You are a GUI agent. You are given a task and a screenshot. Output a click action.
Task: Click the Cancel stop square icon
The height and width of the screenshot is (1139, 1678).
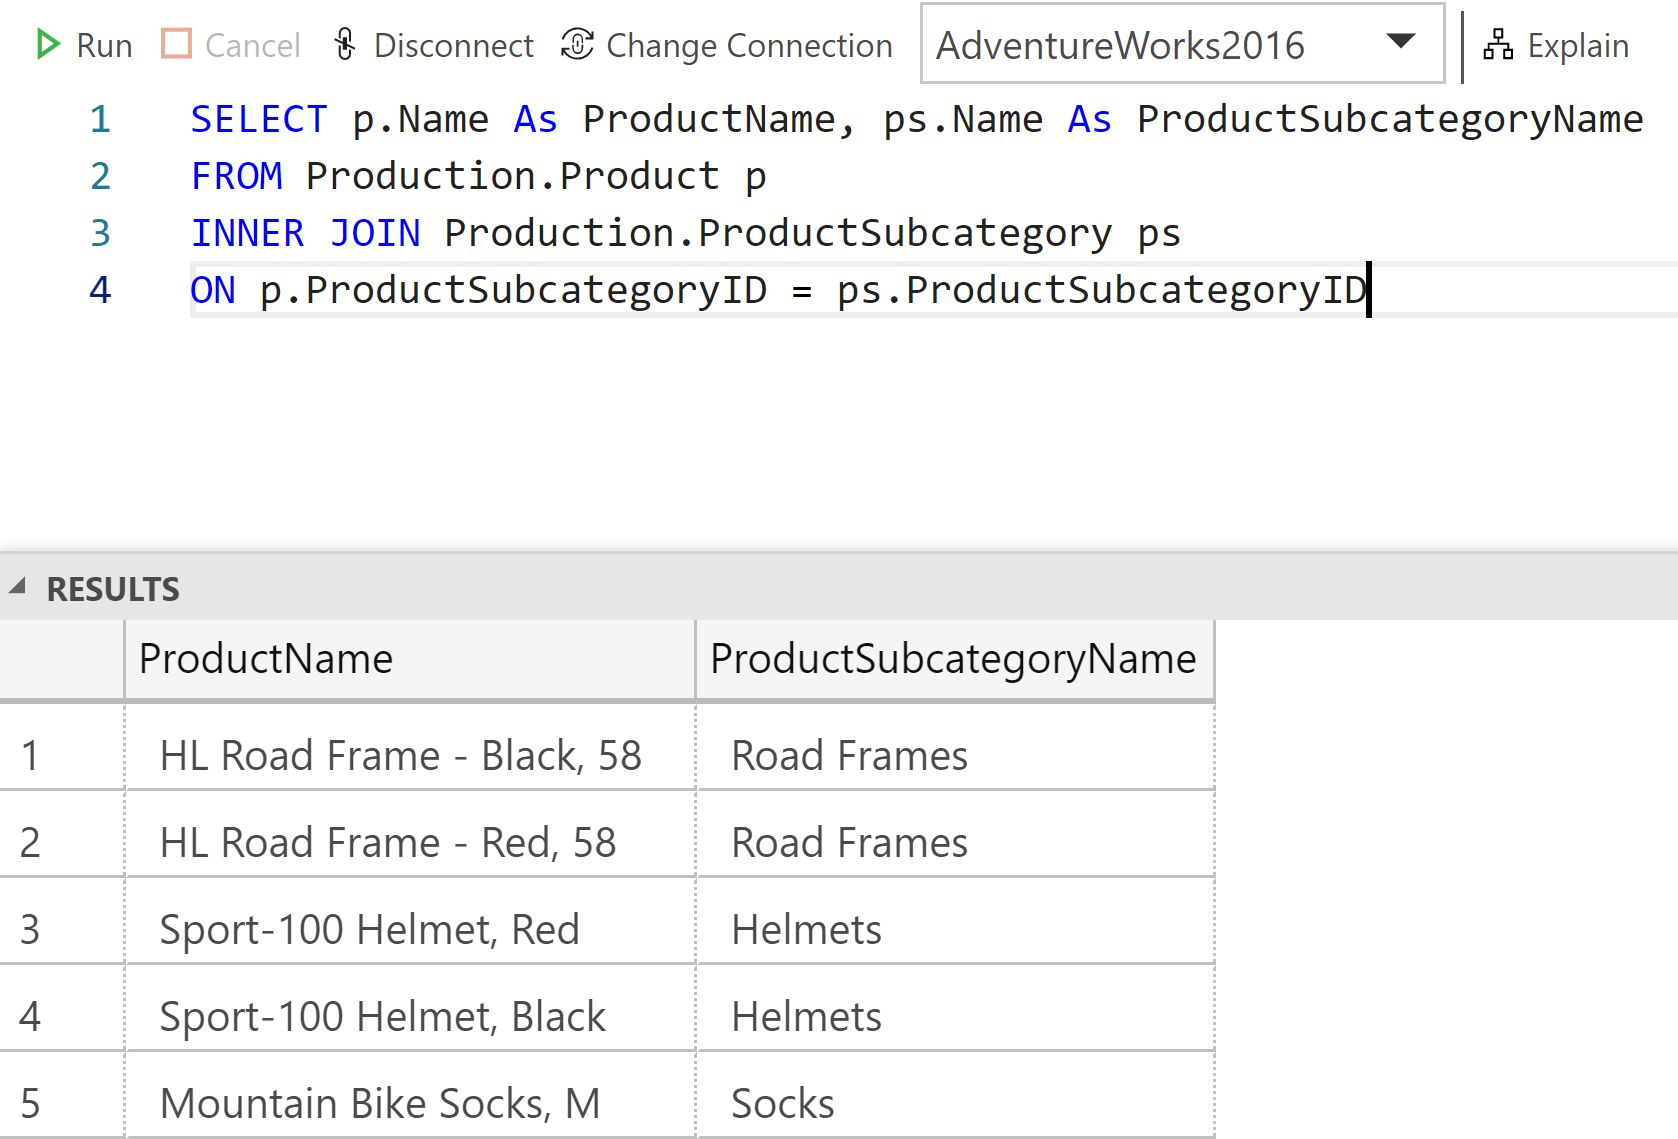(177, 44)
